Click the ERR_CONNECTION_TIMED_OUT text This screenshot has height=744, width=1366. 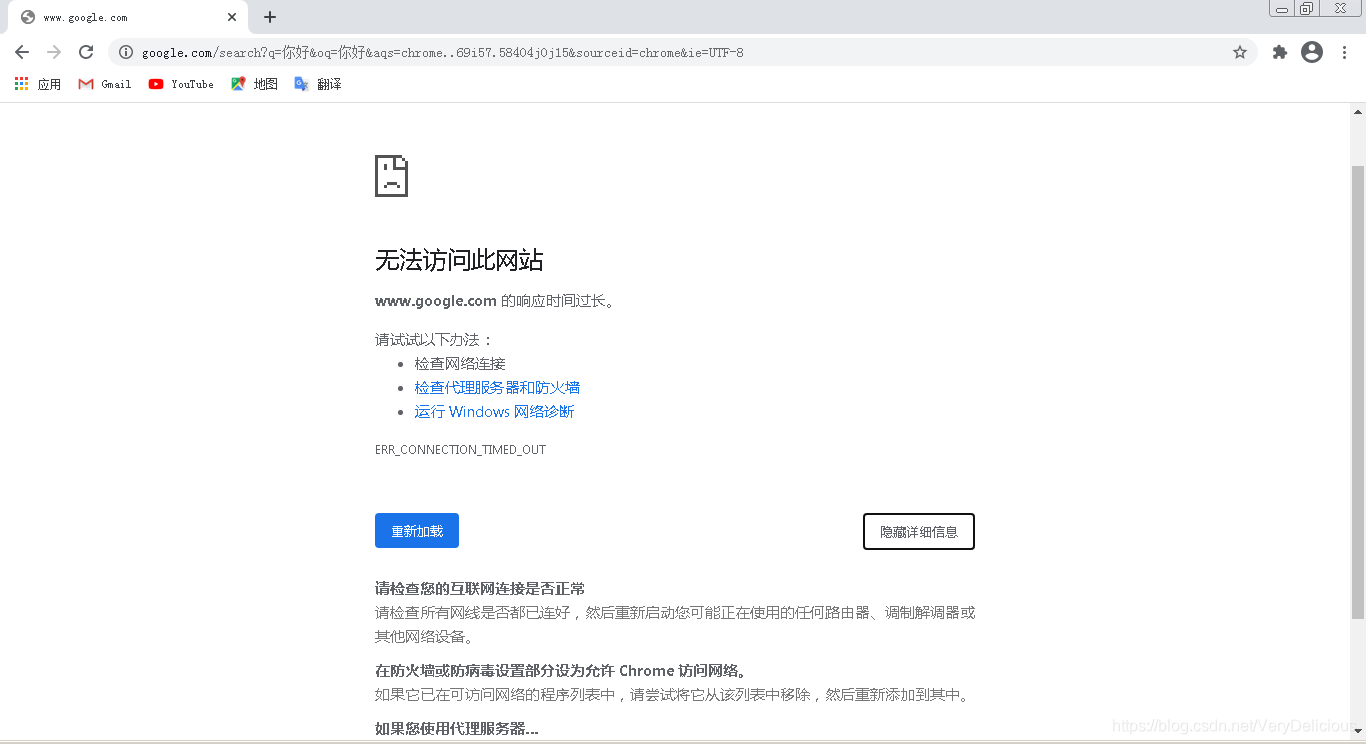pyautogui.click(x=460, y=450)
